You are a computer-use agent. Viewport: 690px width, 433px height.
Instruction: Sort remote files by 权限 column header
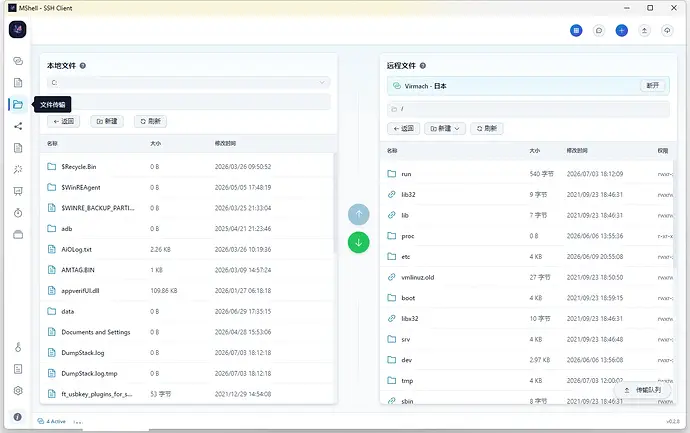point(663,150)
